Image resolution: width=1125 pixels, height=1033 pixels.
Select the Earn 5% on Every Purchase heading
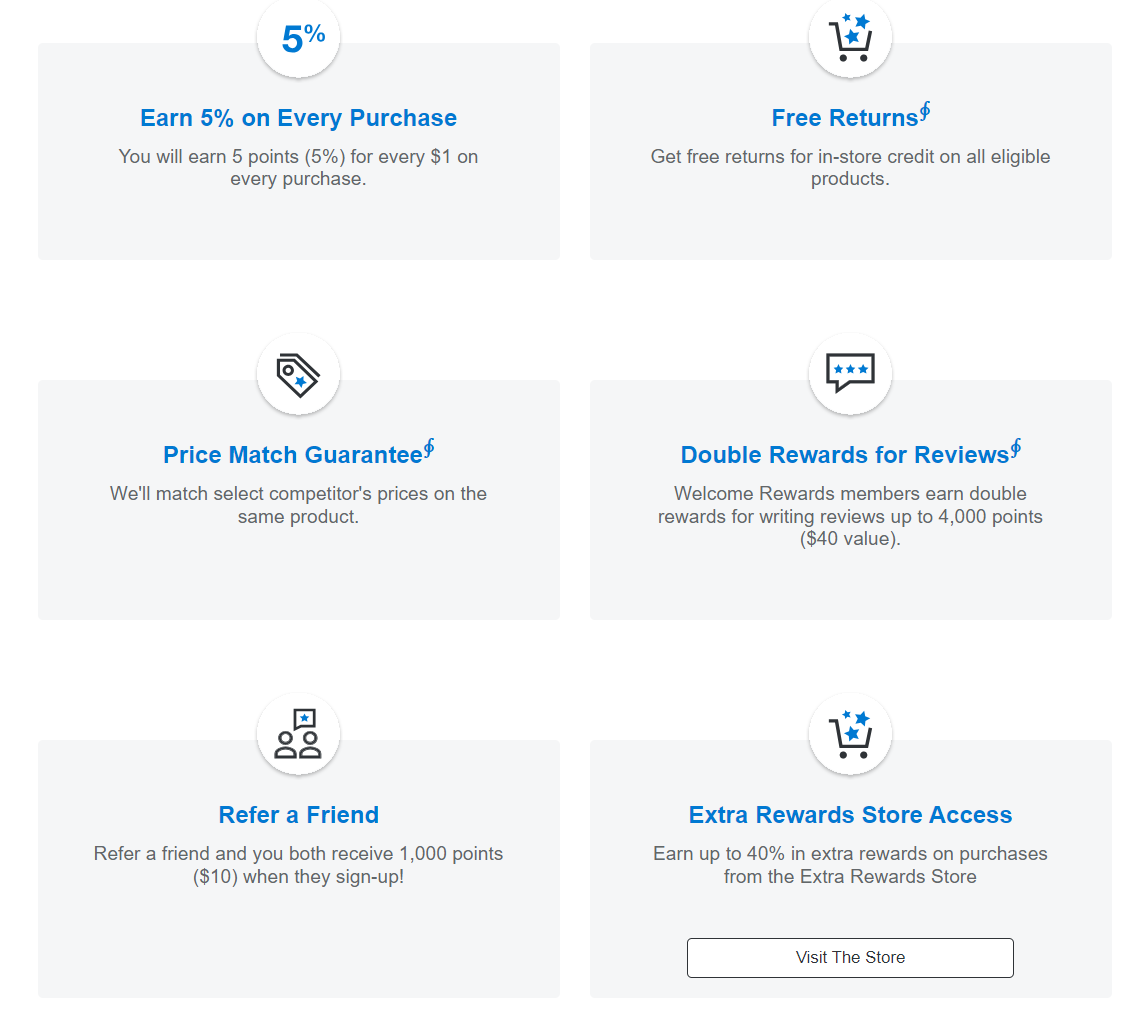298,118
